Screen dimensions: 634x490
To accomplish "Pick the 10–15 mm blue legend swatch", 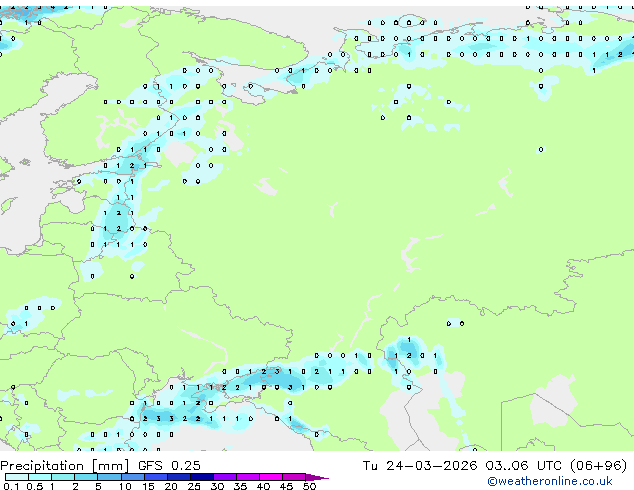I will point(133,477).
